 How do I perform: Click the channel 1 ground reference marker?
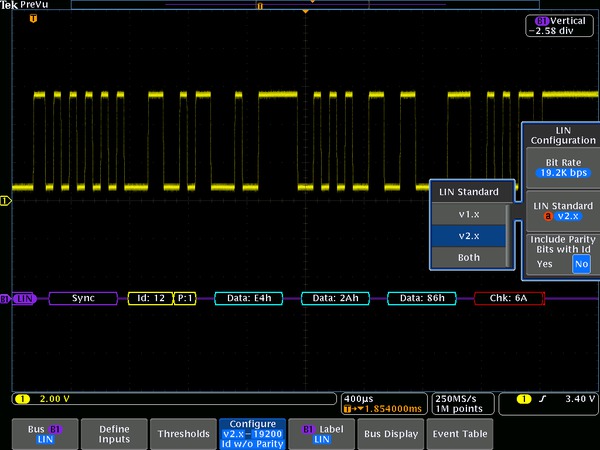tap(6, 201)
